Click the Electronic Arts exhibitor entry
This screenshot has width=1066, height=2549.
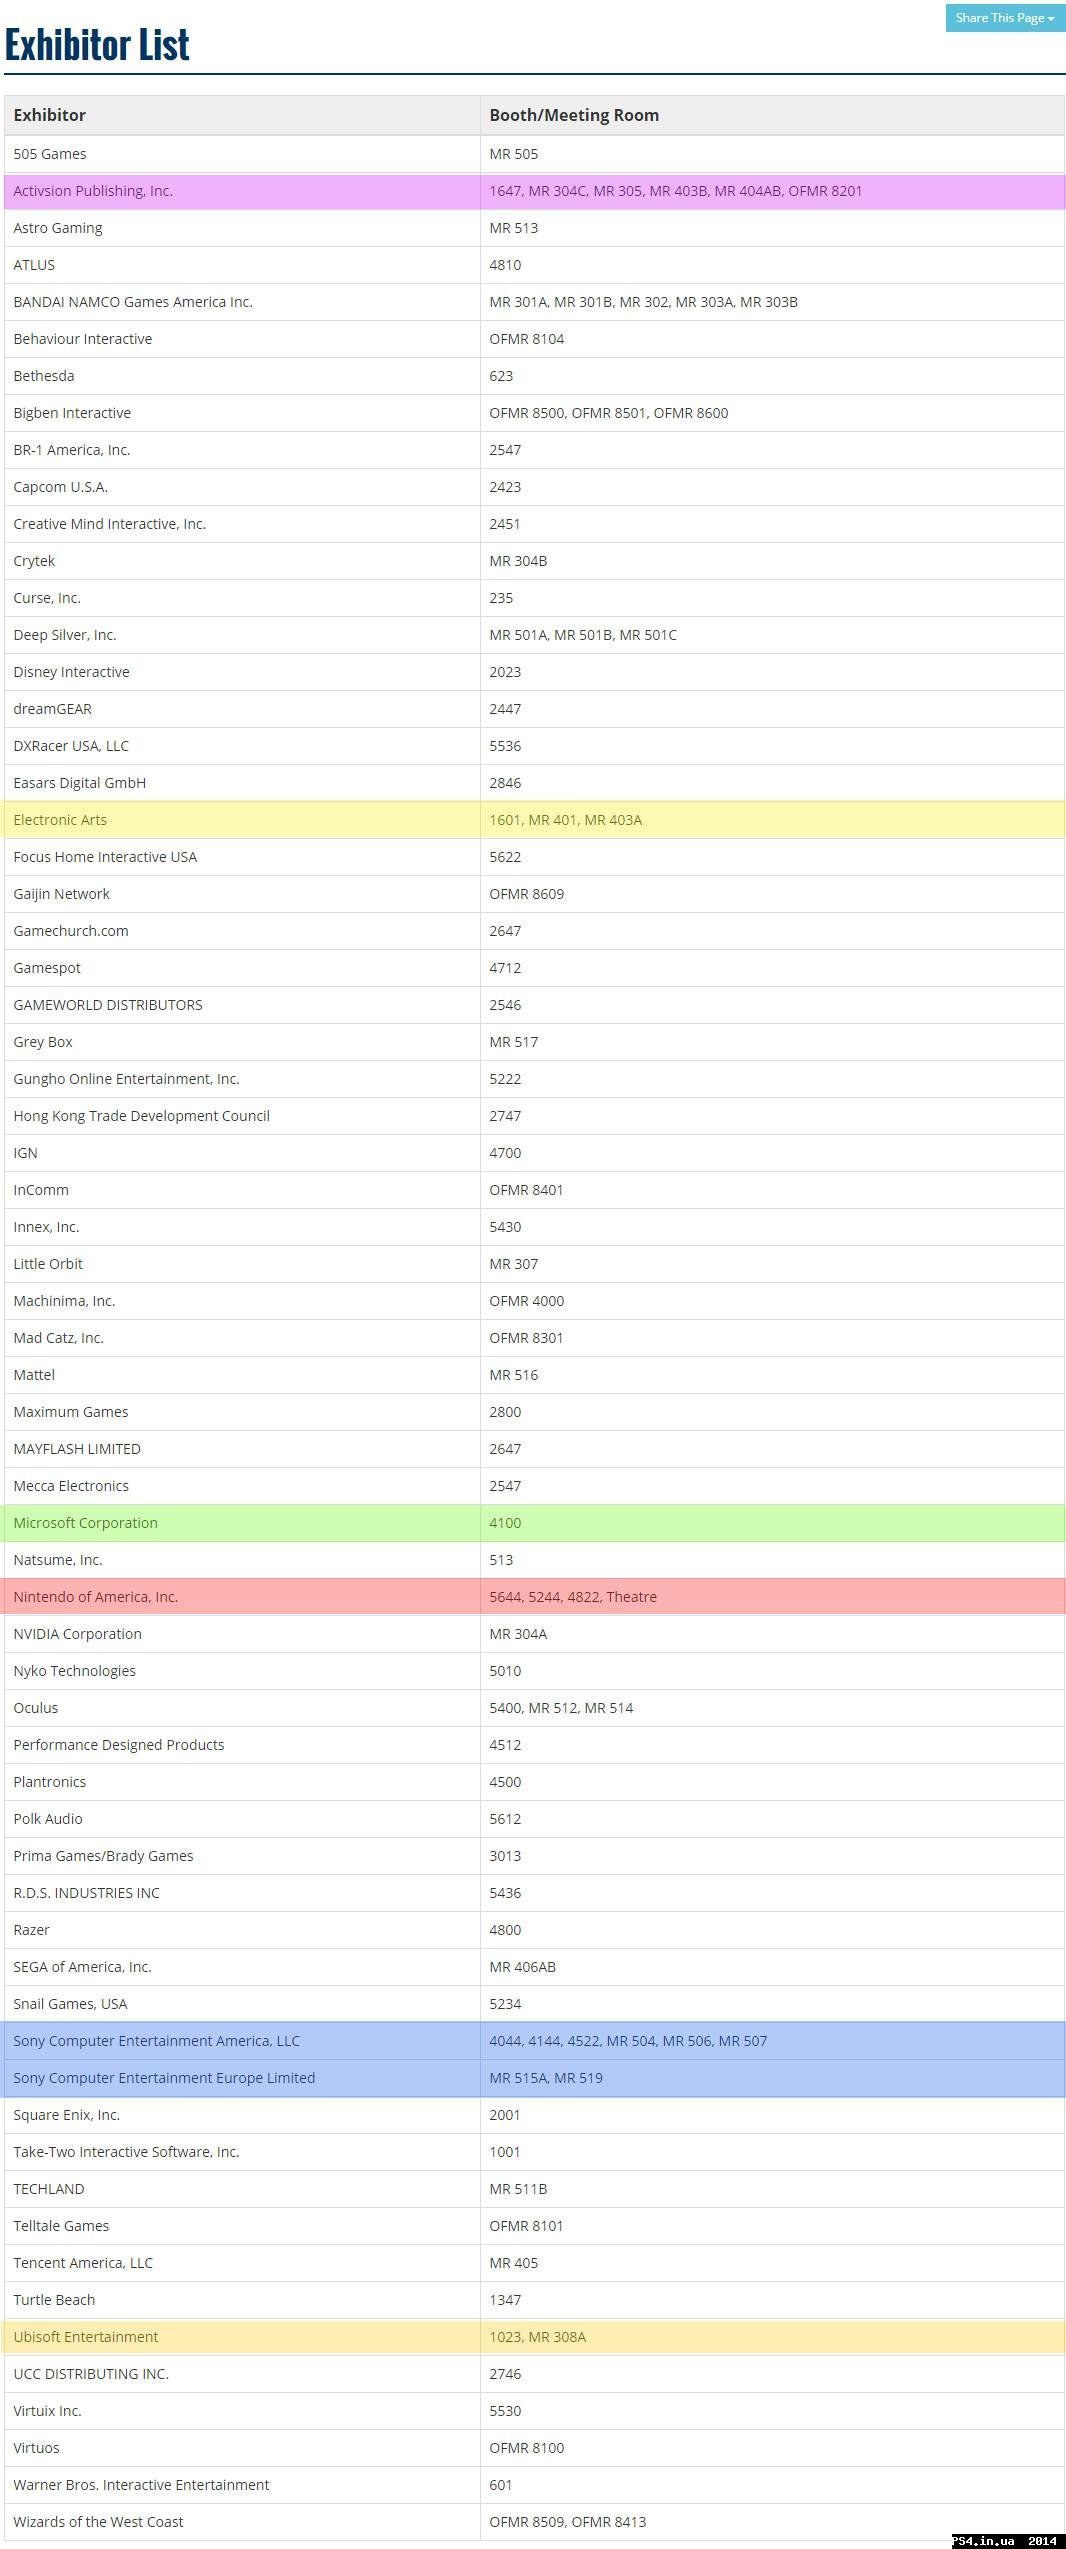click(60, 820)
